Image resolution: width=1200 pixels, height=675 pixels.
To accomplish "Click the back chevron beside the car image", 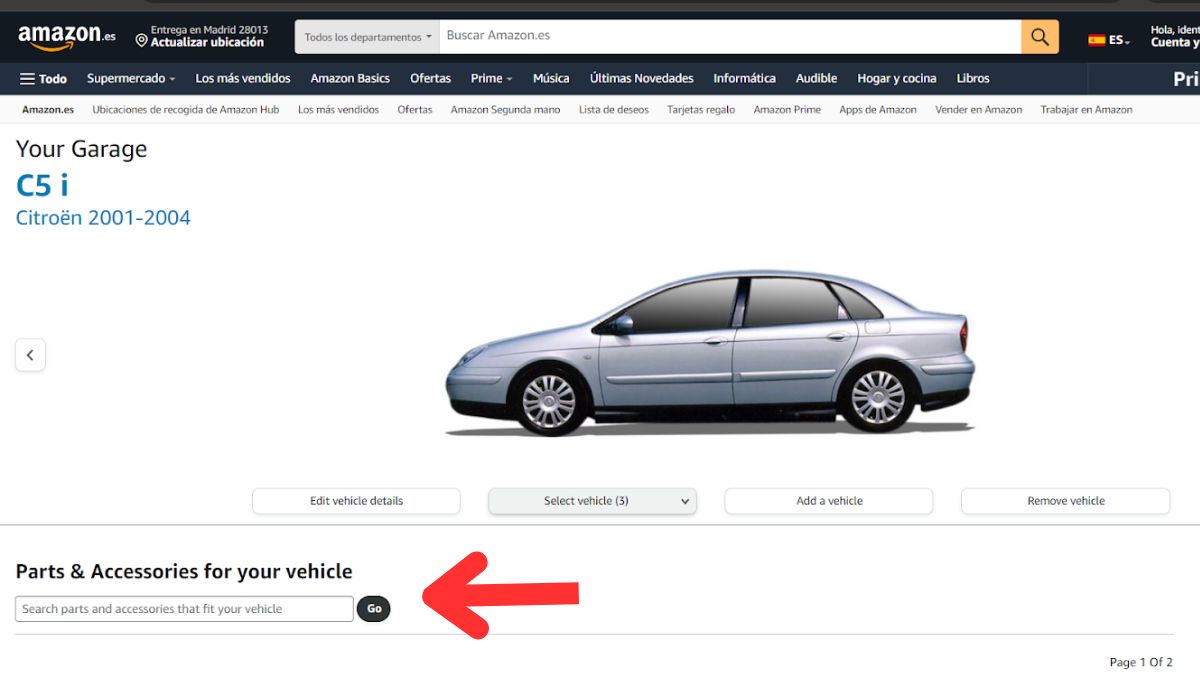I will pyautogui.click(x=30, y=354).
